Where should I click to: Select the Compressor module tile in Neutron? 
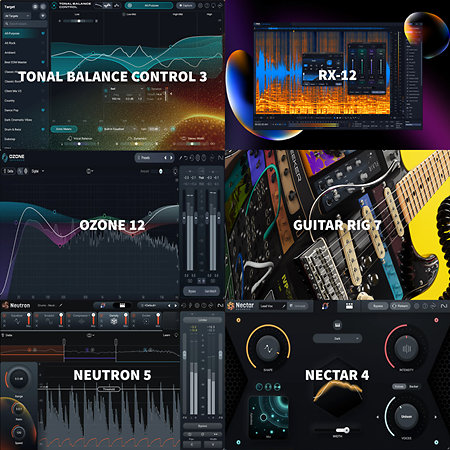(81, 320)
